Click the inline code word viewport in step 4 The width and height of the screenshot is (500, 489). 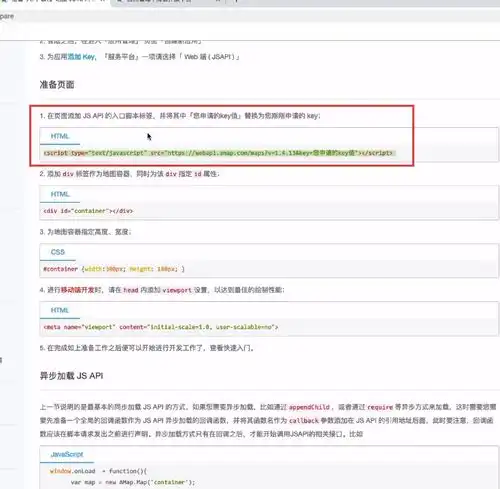177,290
